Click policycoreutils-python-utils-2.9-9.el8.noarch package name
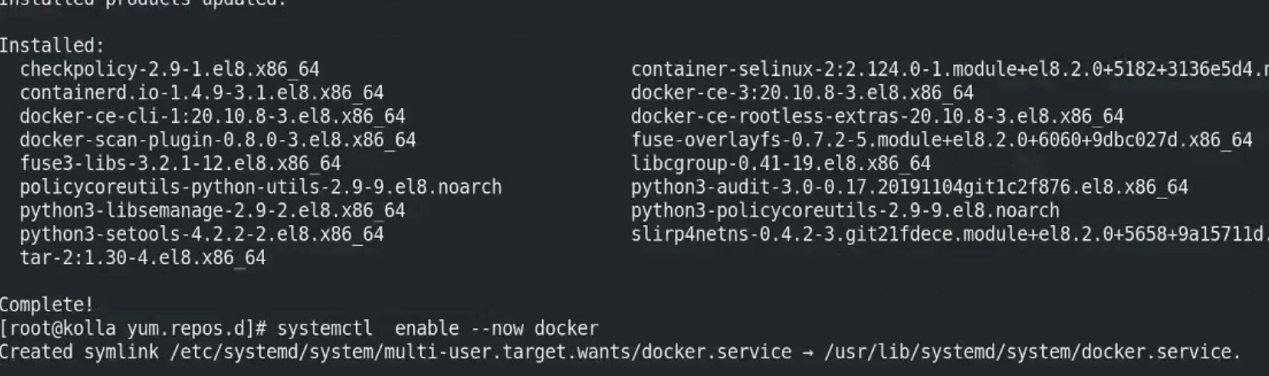The width and height of the screenshot is (1269, 376). coord(261,186)
